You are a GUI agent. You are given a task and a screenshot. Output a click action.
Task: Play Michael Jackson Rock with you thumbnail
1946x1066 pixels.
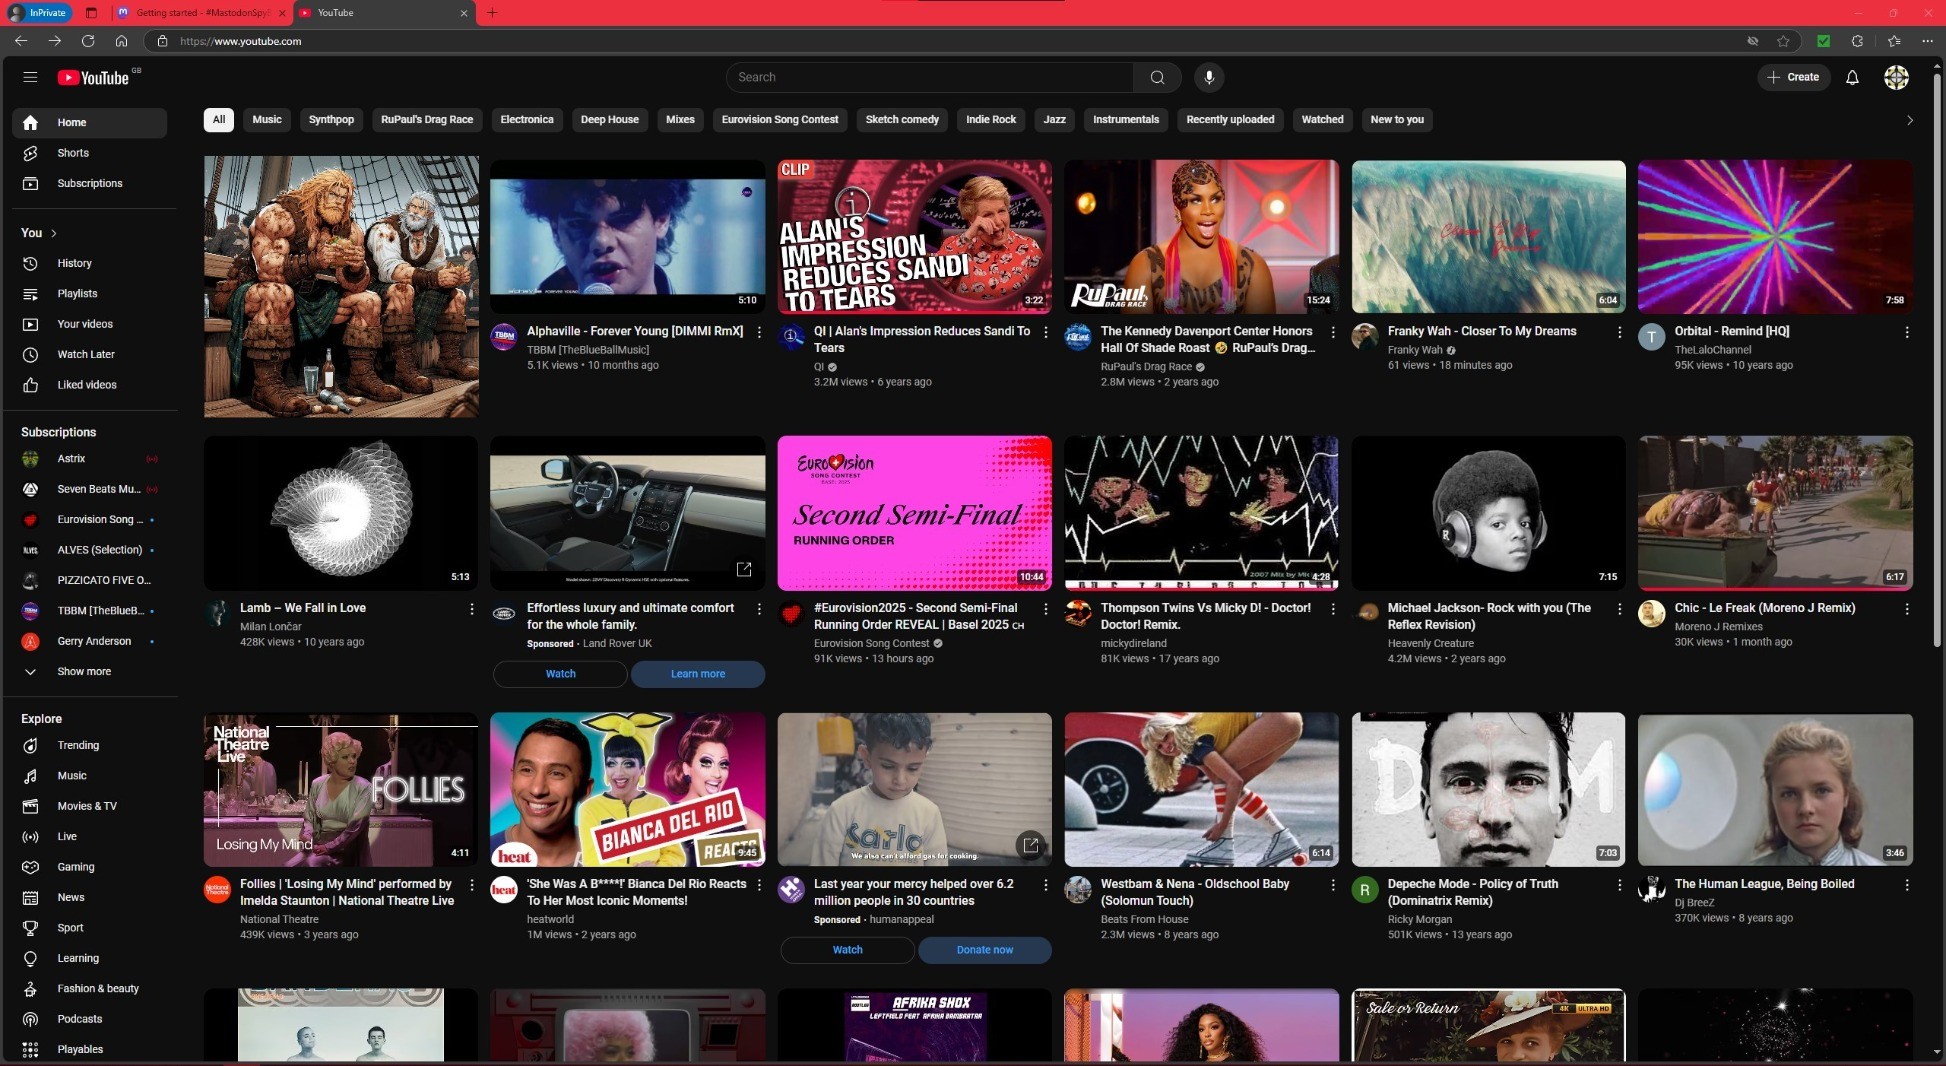(x=1488, y=513)
